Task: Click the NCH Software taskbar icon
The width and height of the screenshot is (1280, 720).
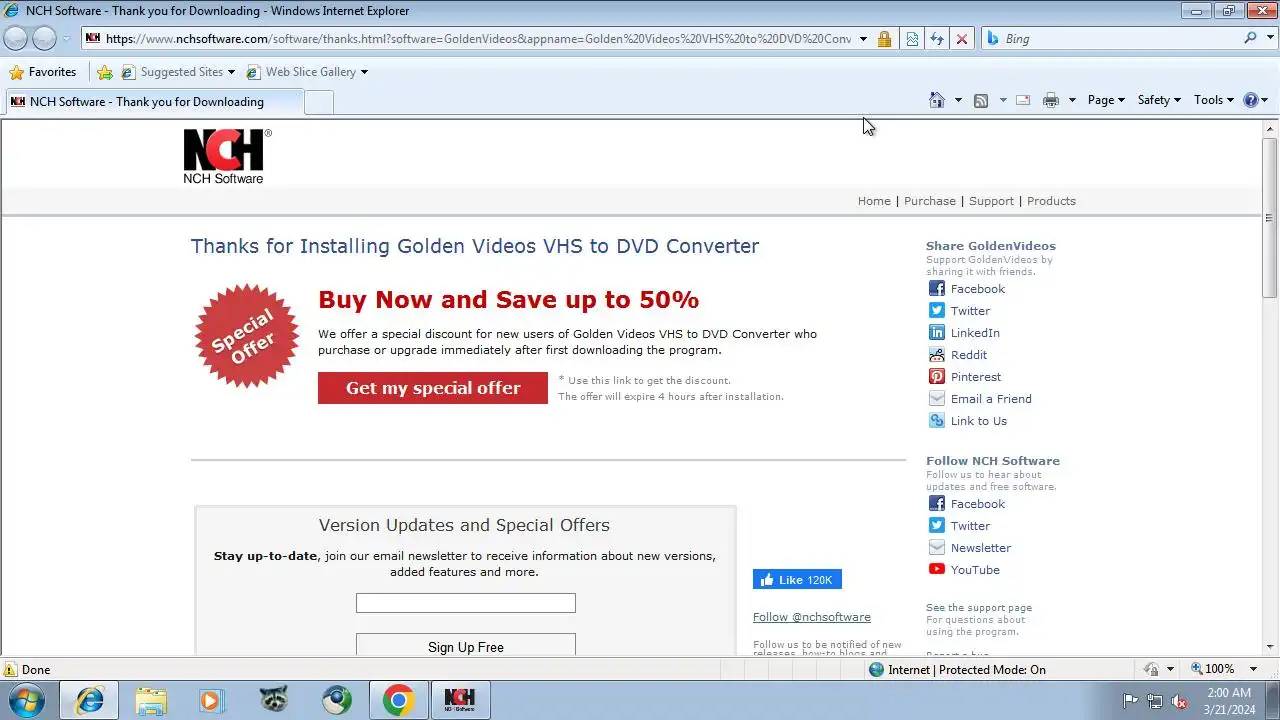Action: click(459, 700)
